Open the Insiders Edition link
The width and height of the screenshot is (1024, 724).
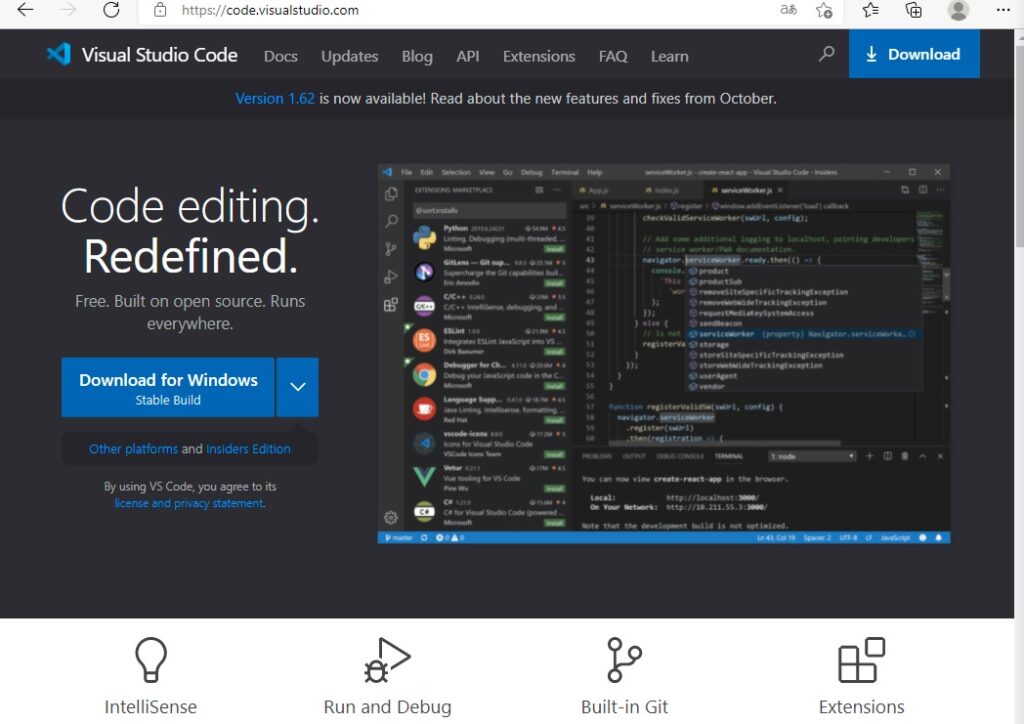point(248,449)
